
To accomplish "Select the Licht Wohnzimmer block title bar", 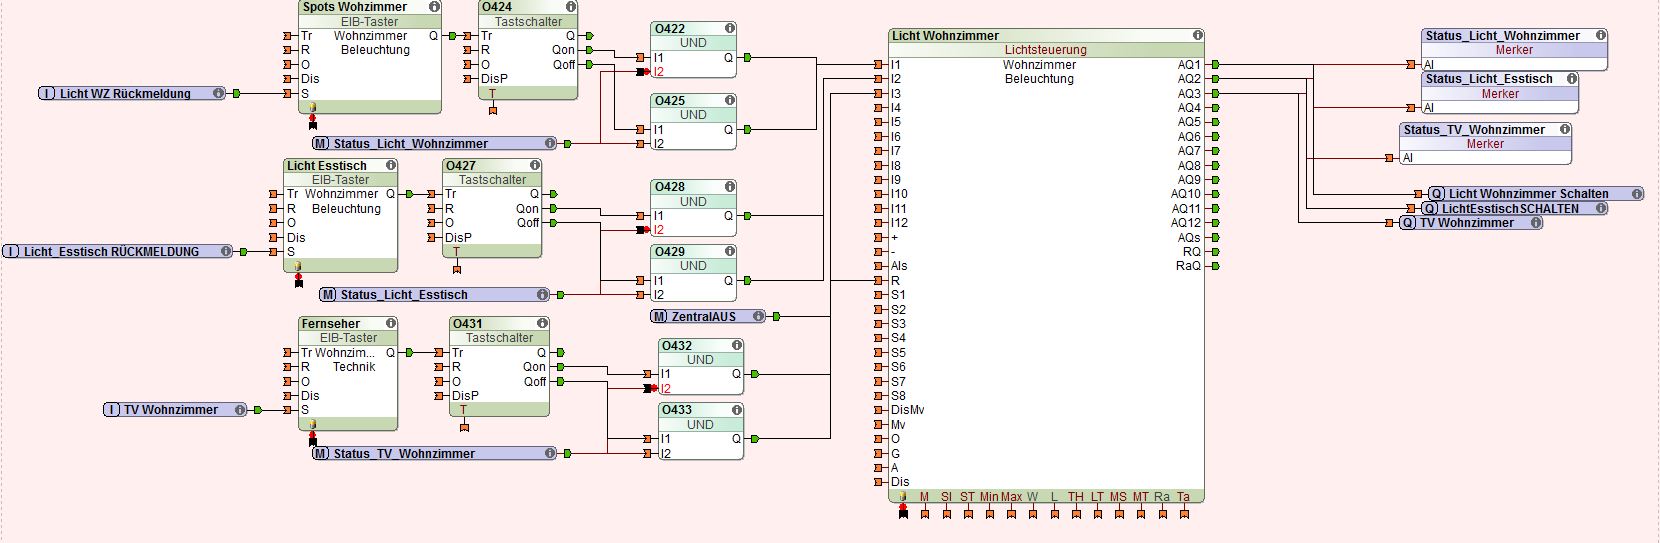I will pyautogui.click(x=1046, y=36).
